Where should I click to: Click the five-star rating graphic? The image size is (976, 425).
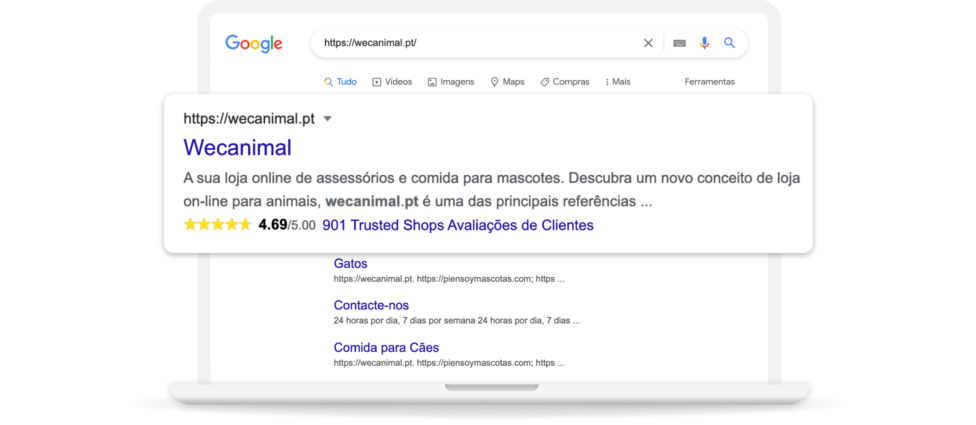pyautogui.click(x=217, y=225)
